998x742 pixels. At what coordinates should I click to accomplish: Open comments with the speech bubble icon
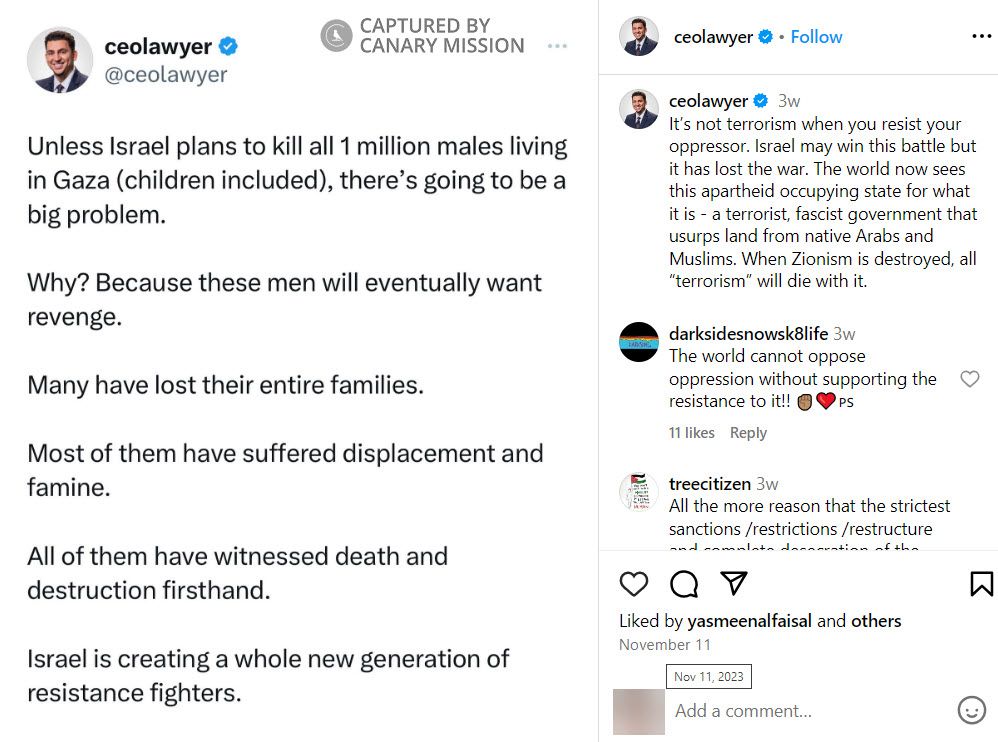(x=684, y=584)
